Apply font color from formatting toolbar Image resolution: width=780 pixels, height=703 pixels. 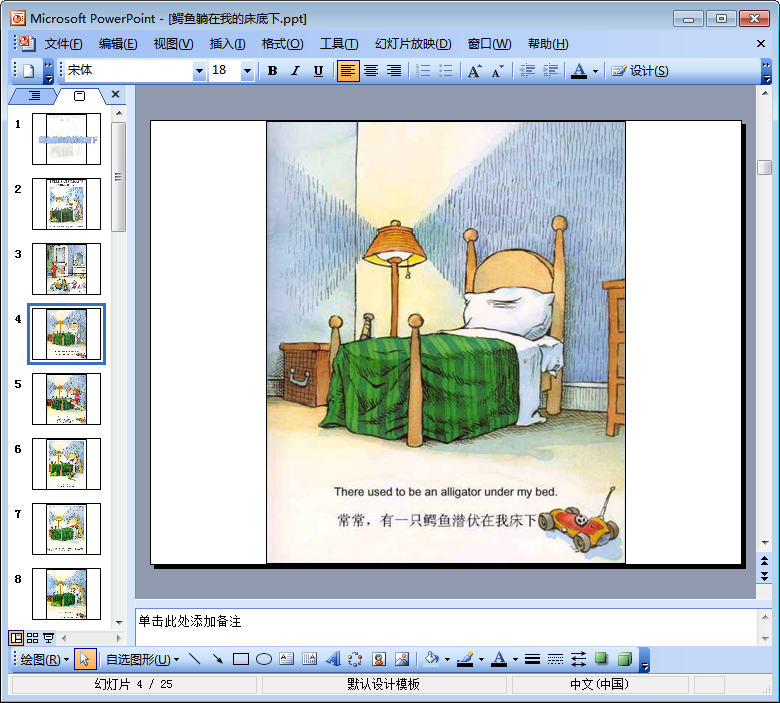point(579,71)
